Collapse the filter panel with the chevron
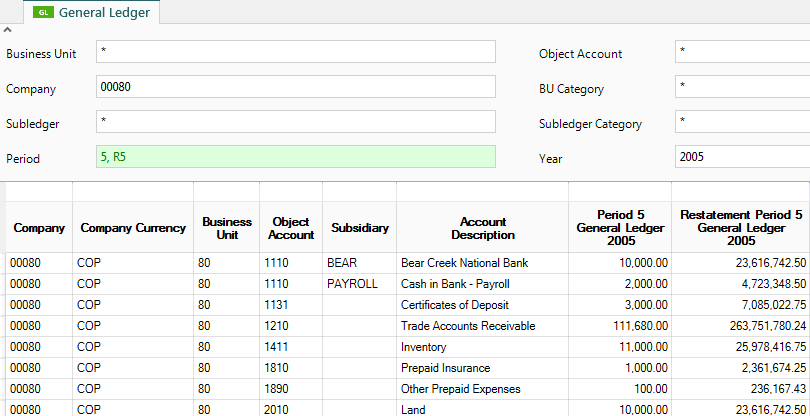810x416 pixels. (x=9, y=31)
